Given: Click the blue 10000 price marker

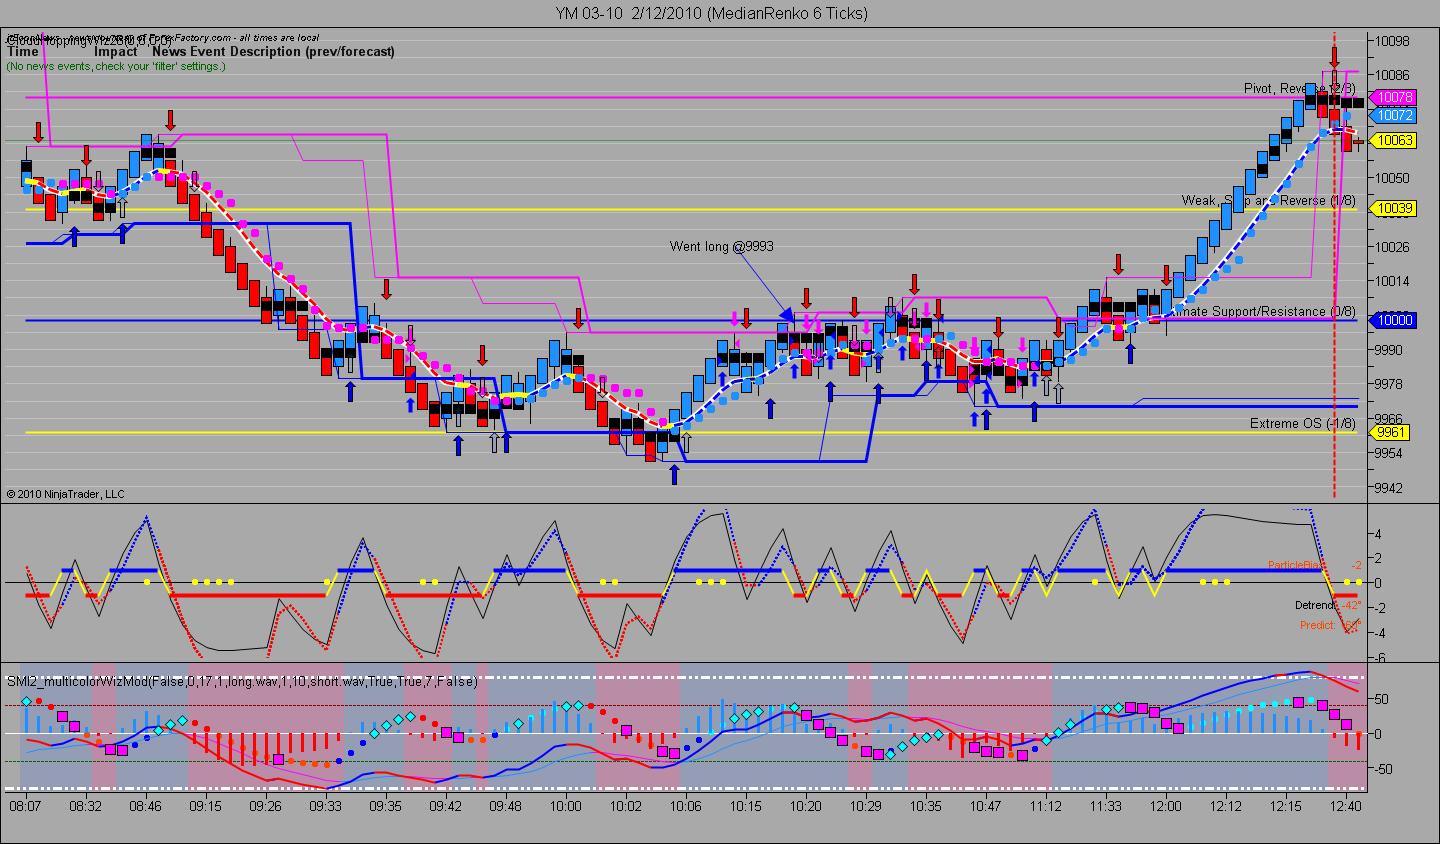Looking at the screenshot, I should (x=1394, y=320).
